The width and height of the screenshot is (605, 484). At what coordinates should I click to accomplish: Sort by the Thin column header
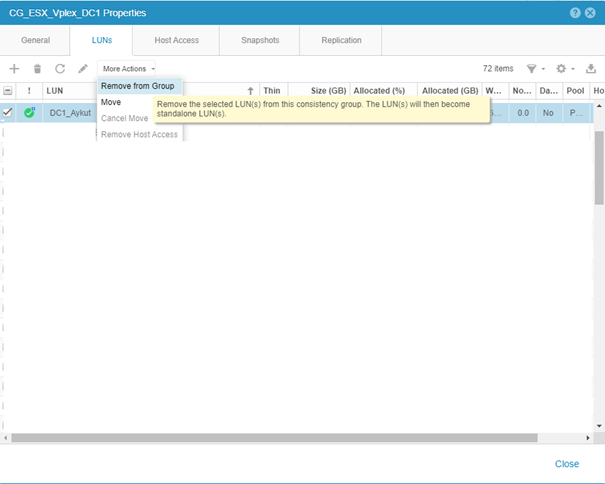point(272,91)
